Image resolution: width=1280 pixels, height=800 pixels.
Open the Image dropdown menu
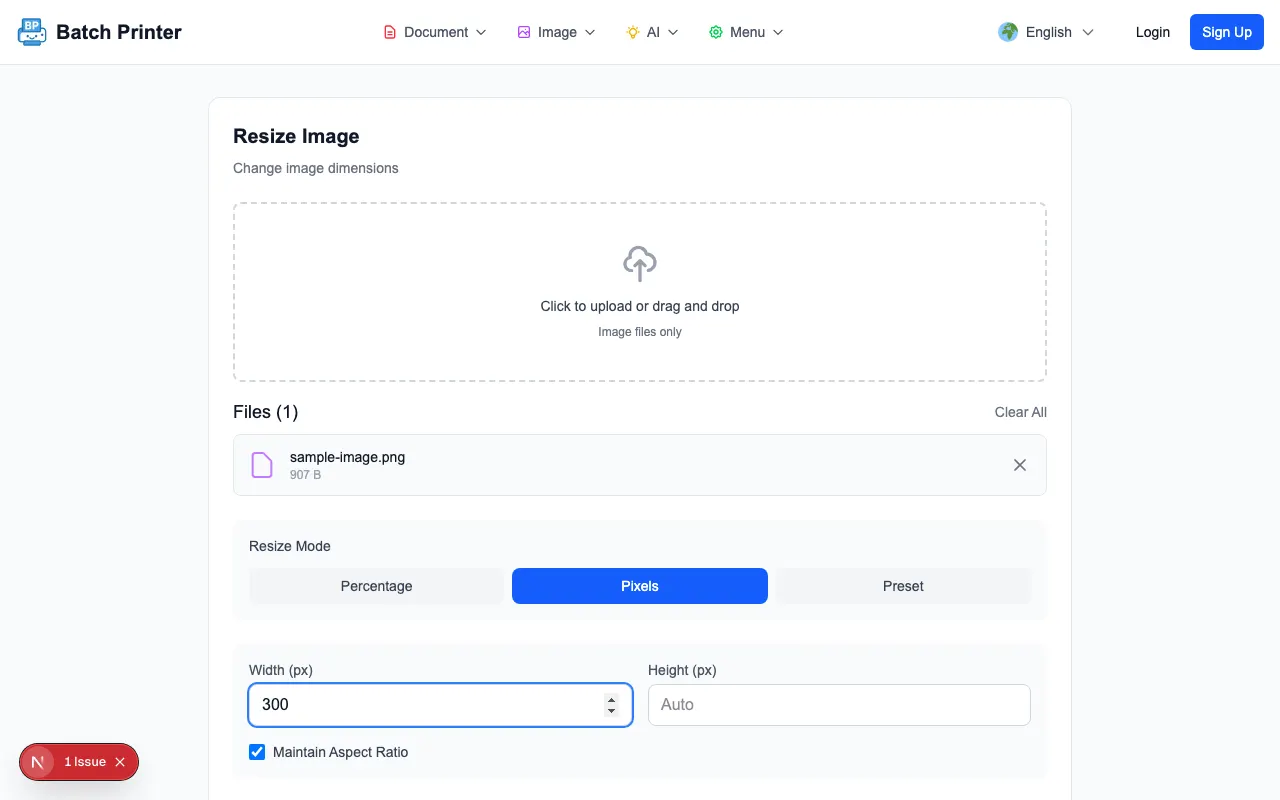(x=557, y=32)
